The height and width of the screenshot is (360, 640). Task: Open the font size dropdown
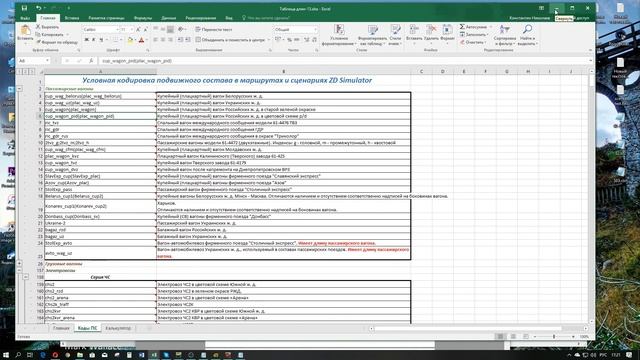point(132,29)
